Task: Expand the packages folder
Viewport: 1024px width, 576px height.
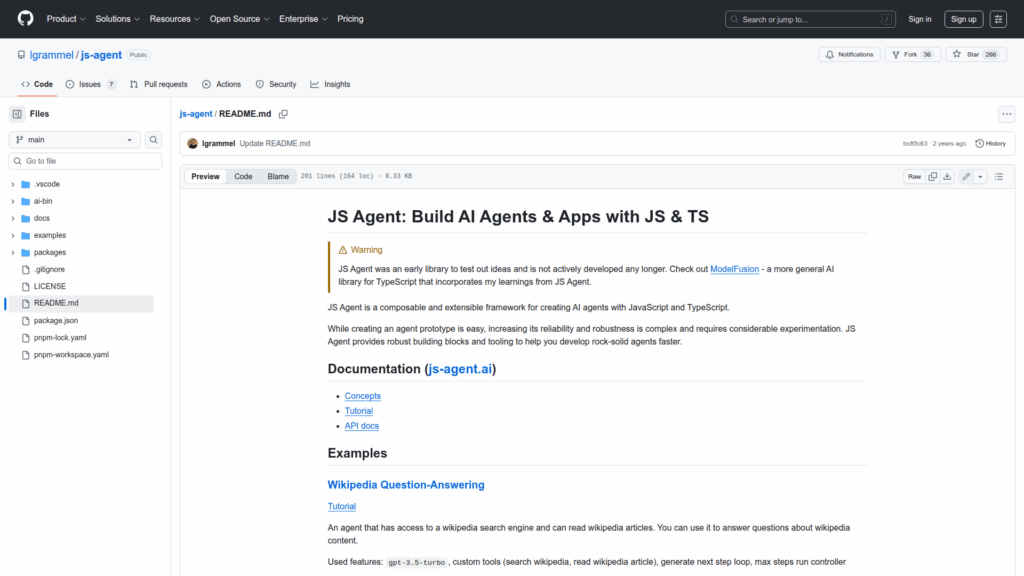Action: click(13, 253)
